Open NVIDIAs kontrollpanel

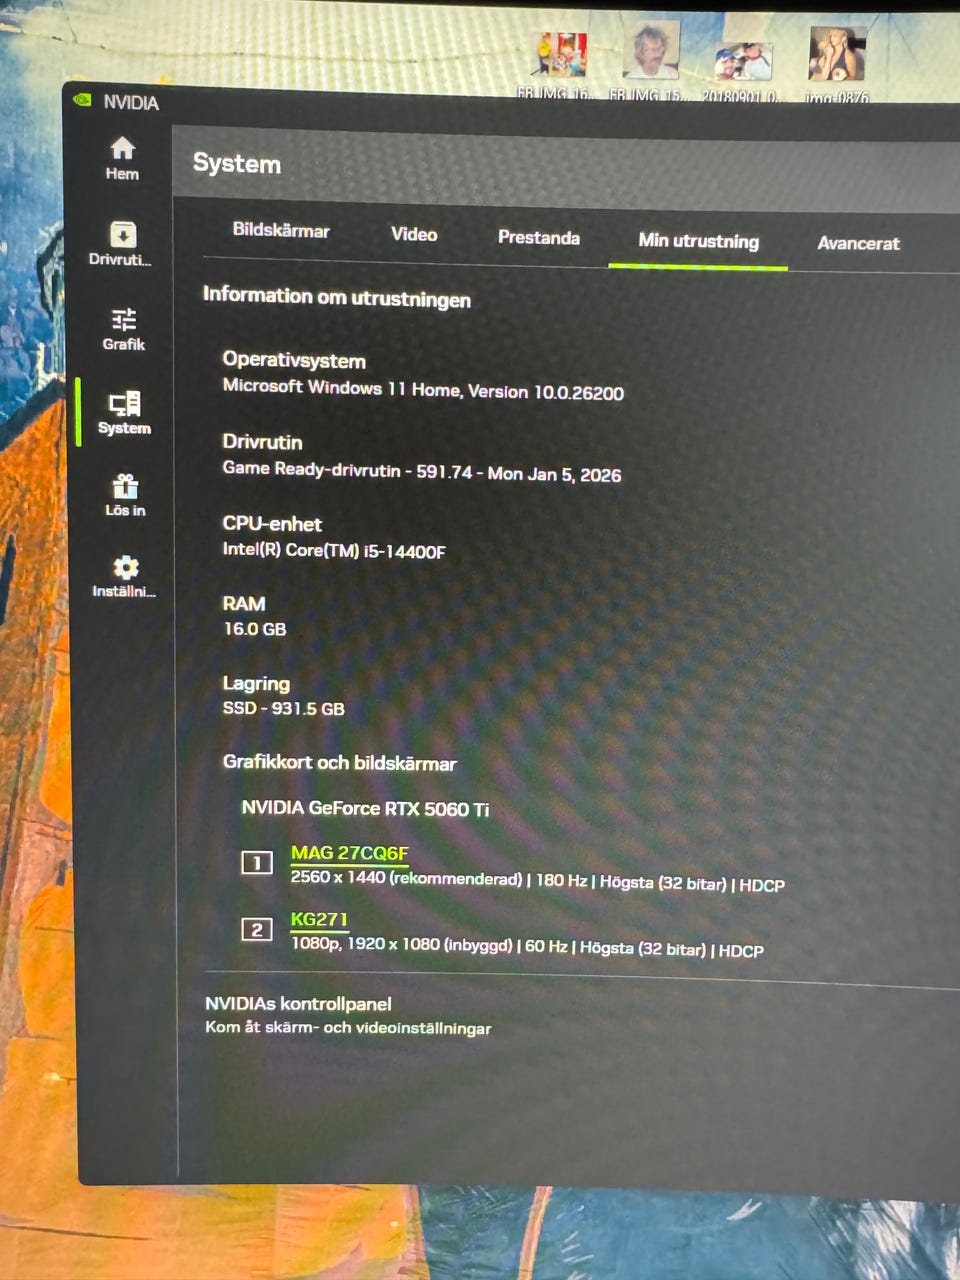pyautogui.click(x=298, y=1003)
